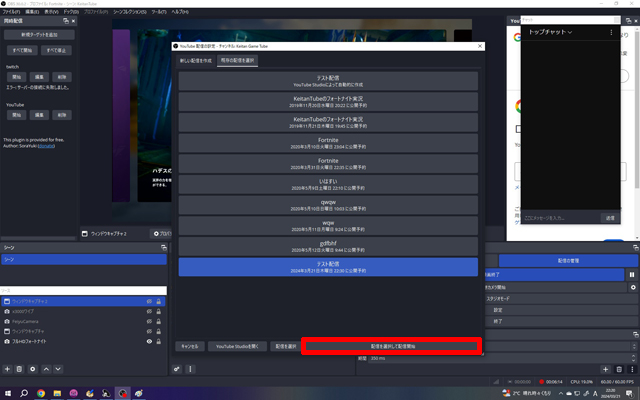This screenshot has width=640, height=400.
Task: Pop out the controls dock
Action: tap(636, 248)
